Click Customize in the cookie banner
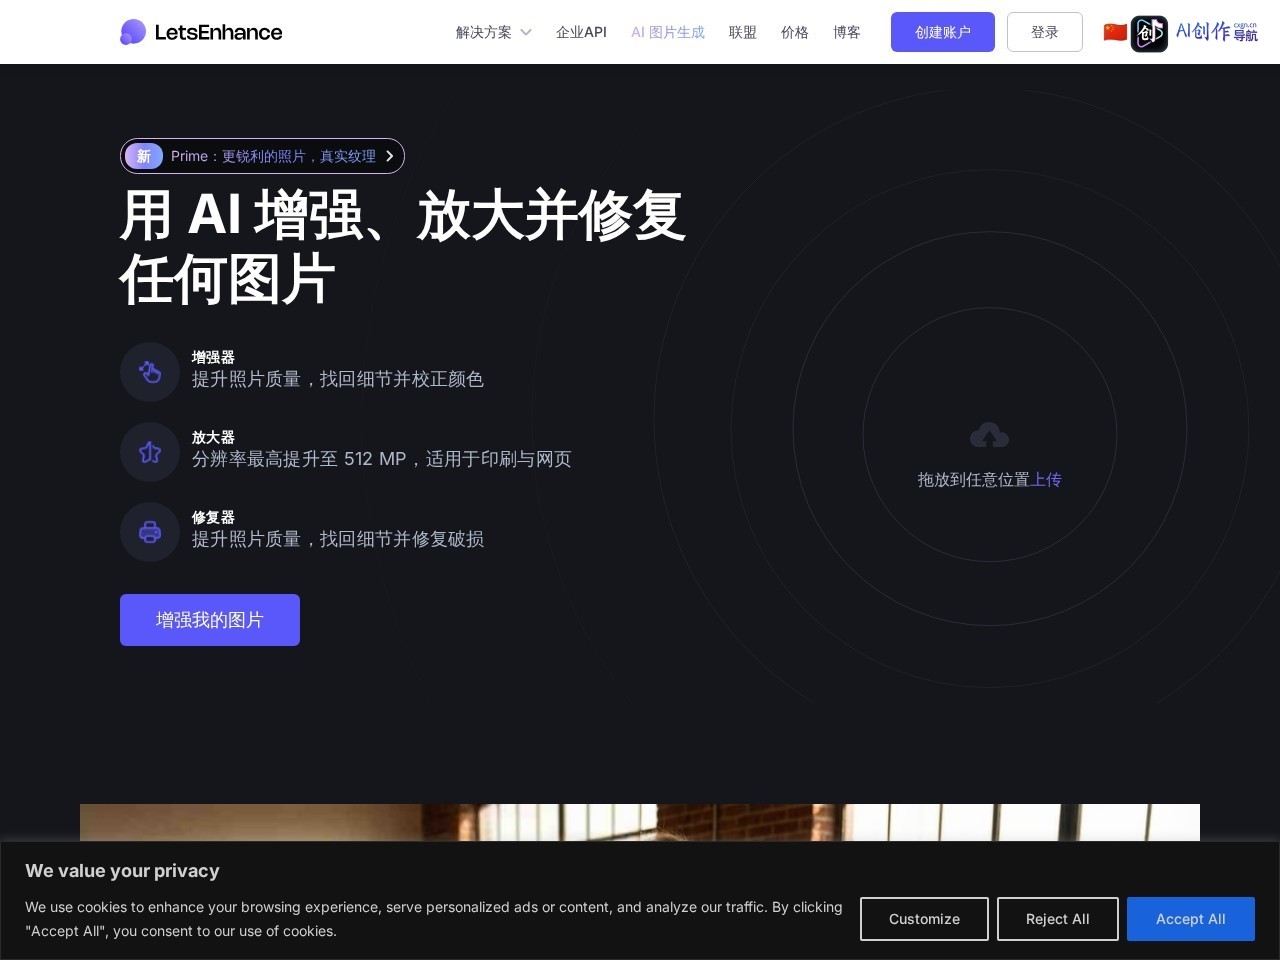This screenshot has height=960, width=1280. (x=924, y=919)
